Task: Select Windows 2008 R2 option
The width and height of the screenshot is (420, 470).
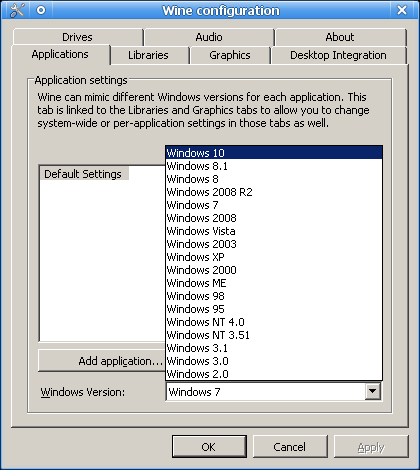Action: click(x=274, y=192)
